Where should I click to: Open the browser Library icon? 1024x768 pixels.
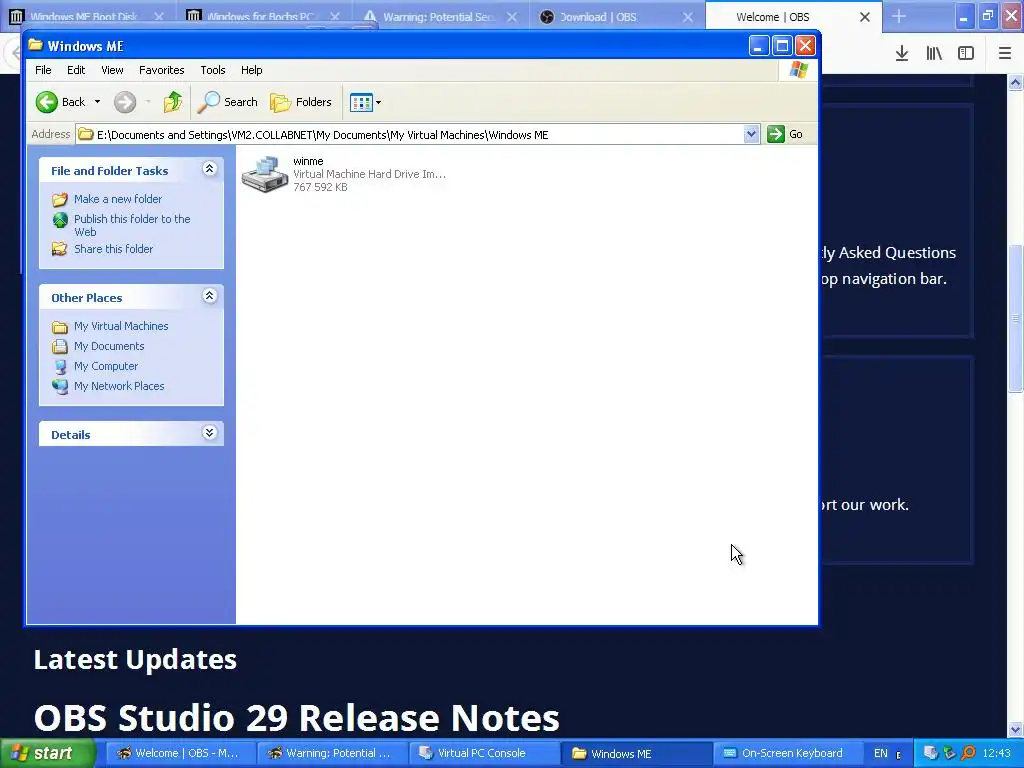(934, 54)
